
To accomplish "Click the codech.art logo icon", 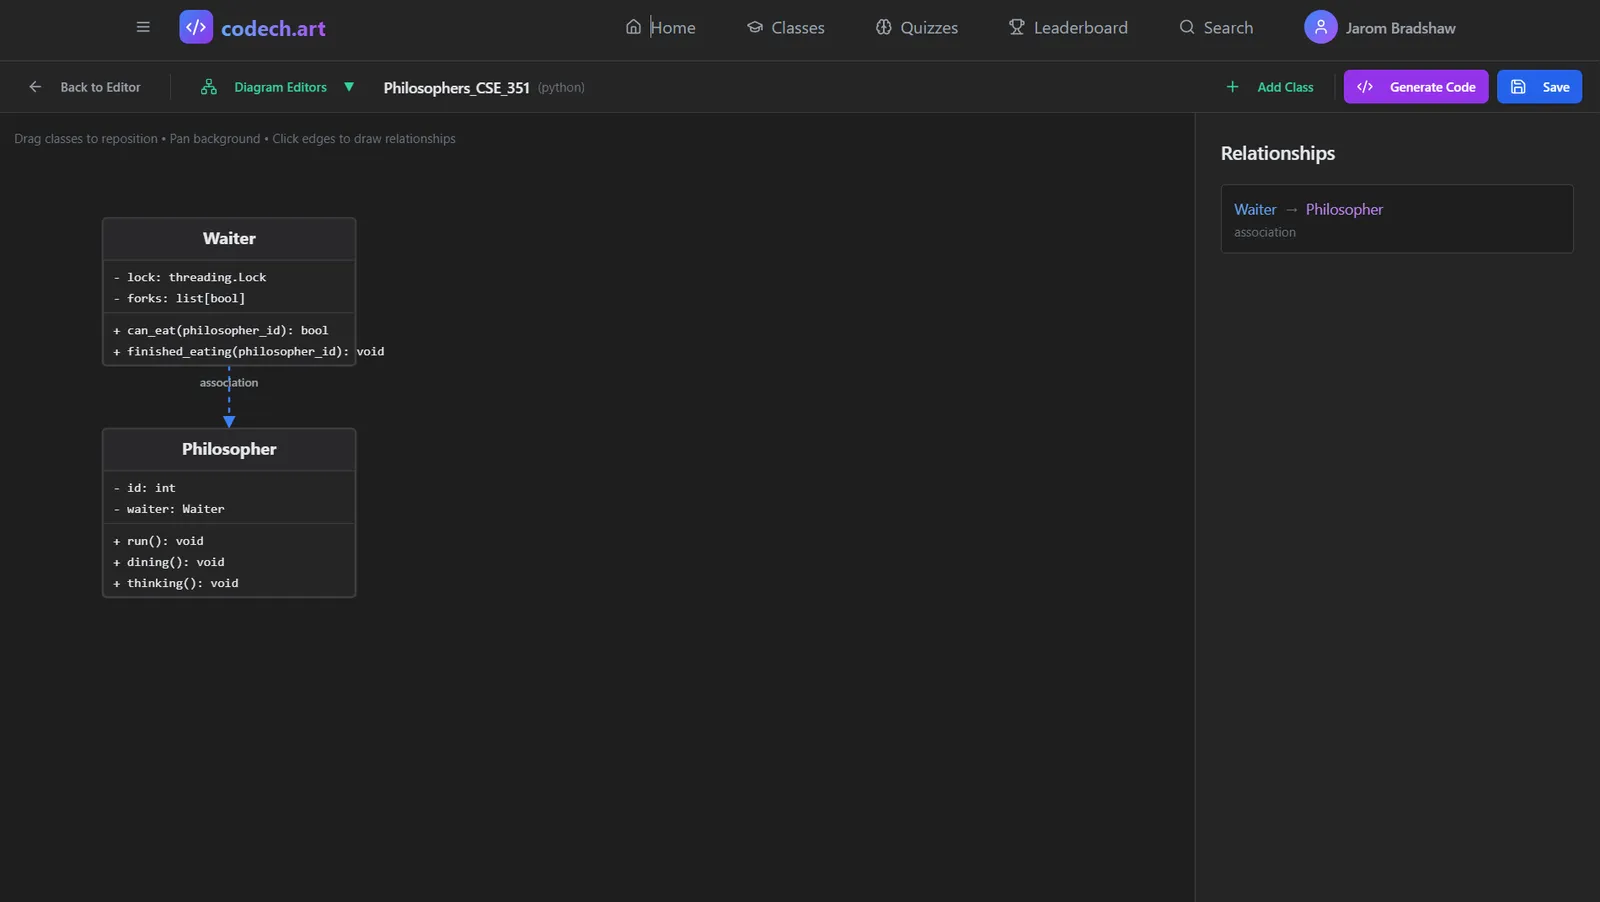I will point(196,27).
